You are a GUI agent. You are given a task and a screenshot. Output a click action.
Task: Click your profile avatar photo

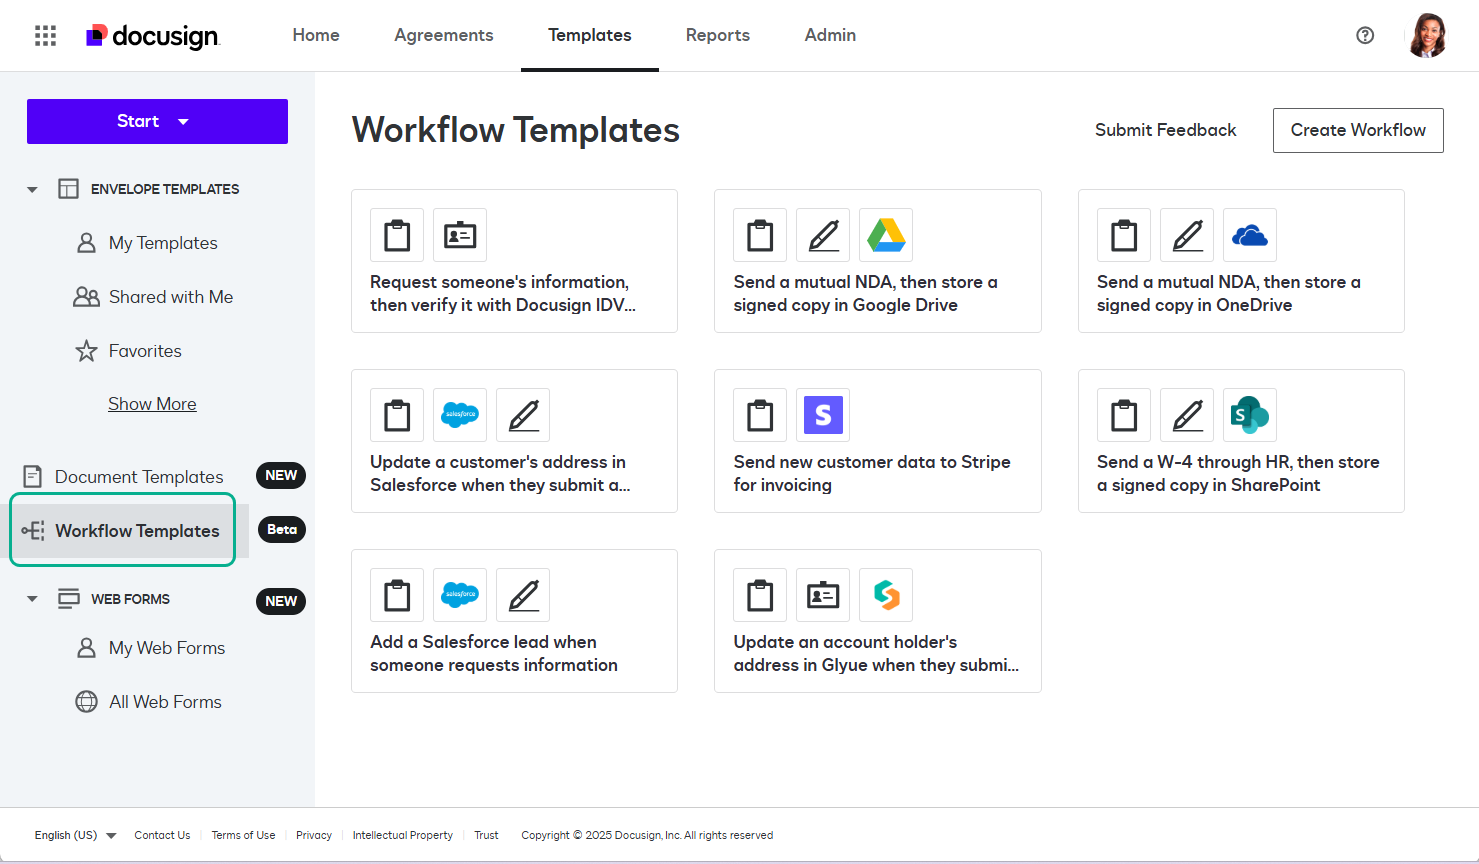[x=1428, y=35]
